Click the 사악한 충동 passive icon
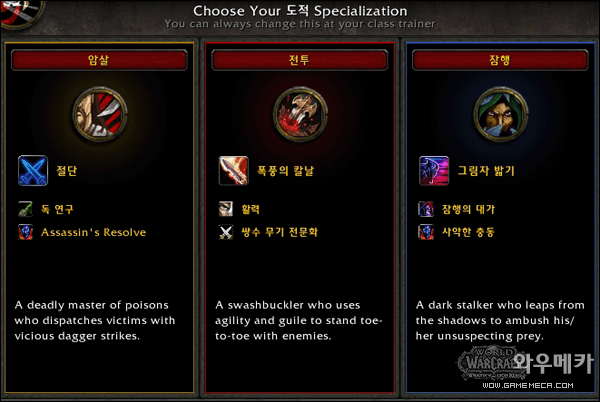Image resolution: width=600 pixels, height=402 pixels. [426, 232]
